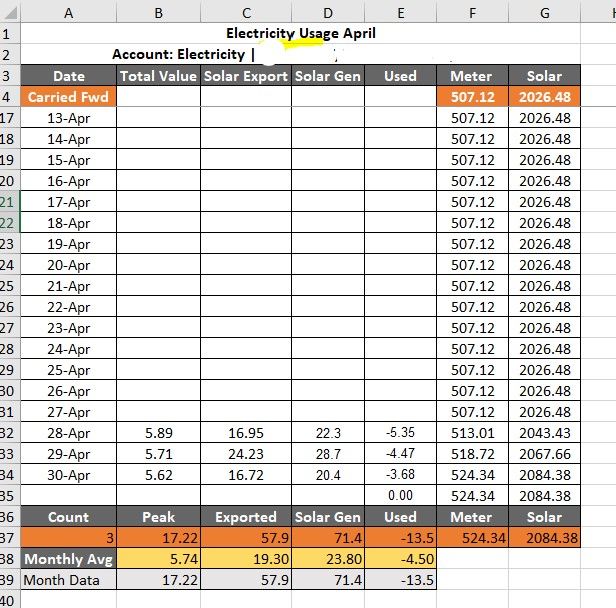Click the Count value cell showing 3
This screenshot has width=616, height=608.
pos(68,538)
